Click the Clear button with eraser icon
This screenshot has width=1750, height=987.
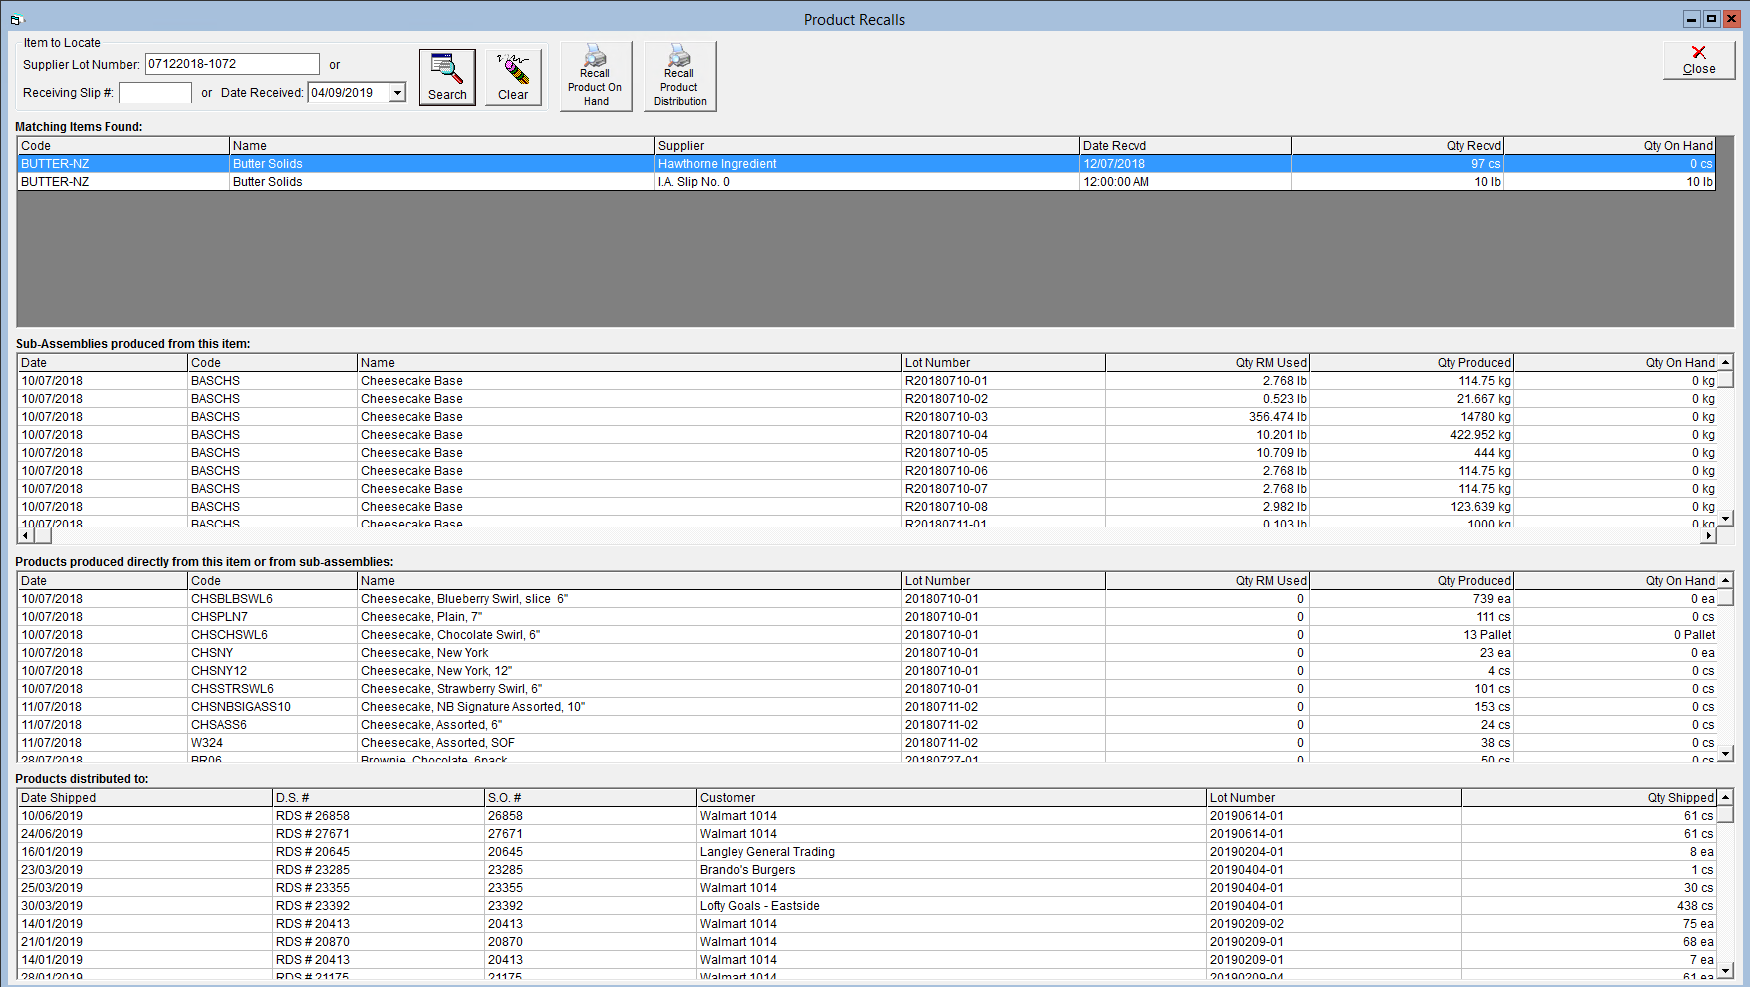(x=513, y=77)
